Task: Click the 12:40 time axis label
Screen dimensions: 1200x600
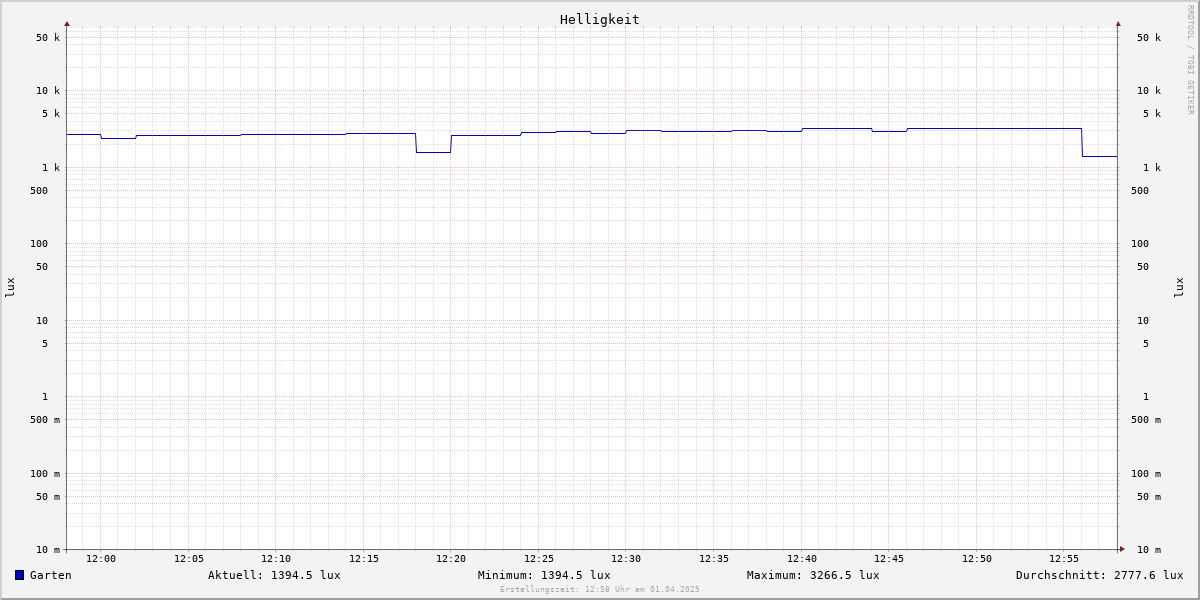Action: click(x=801, y=559)
